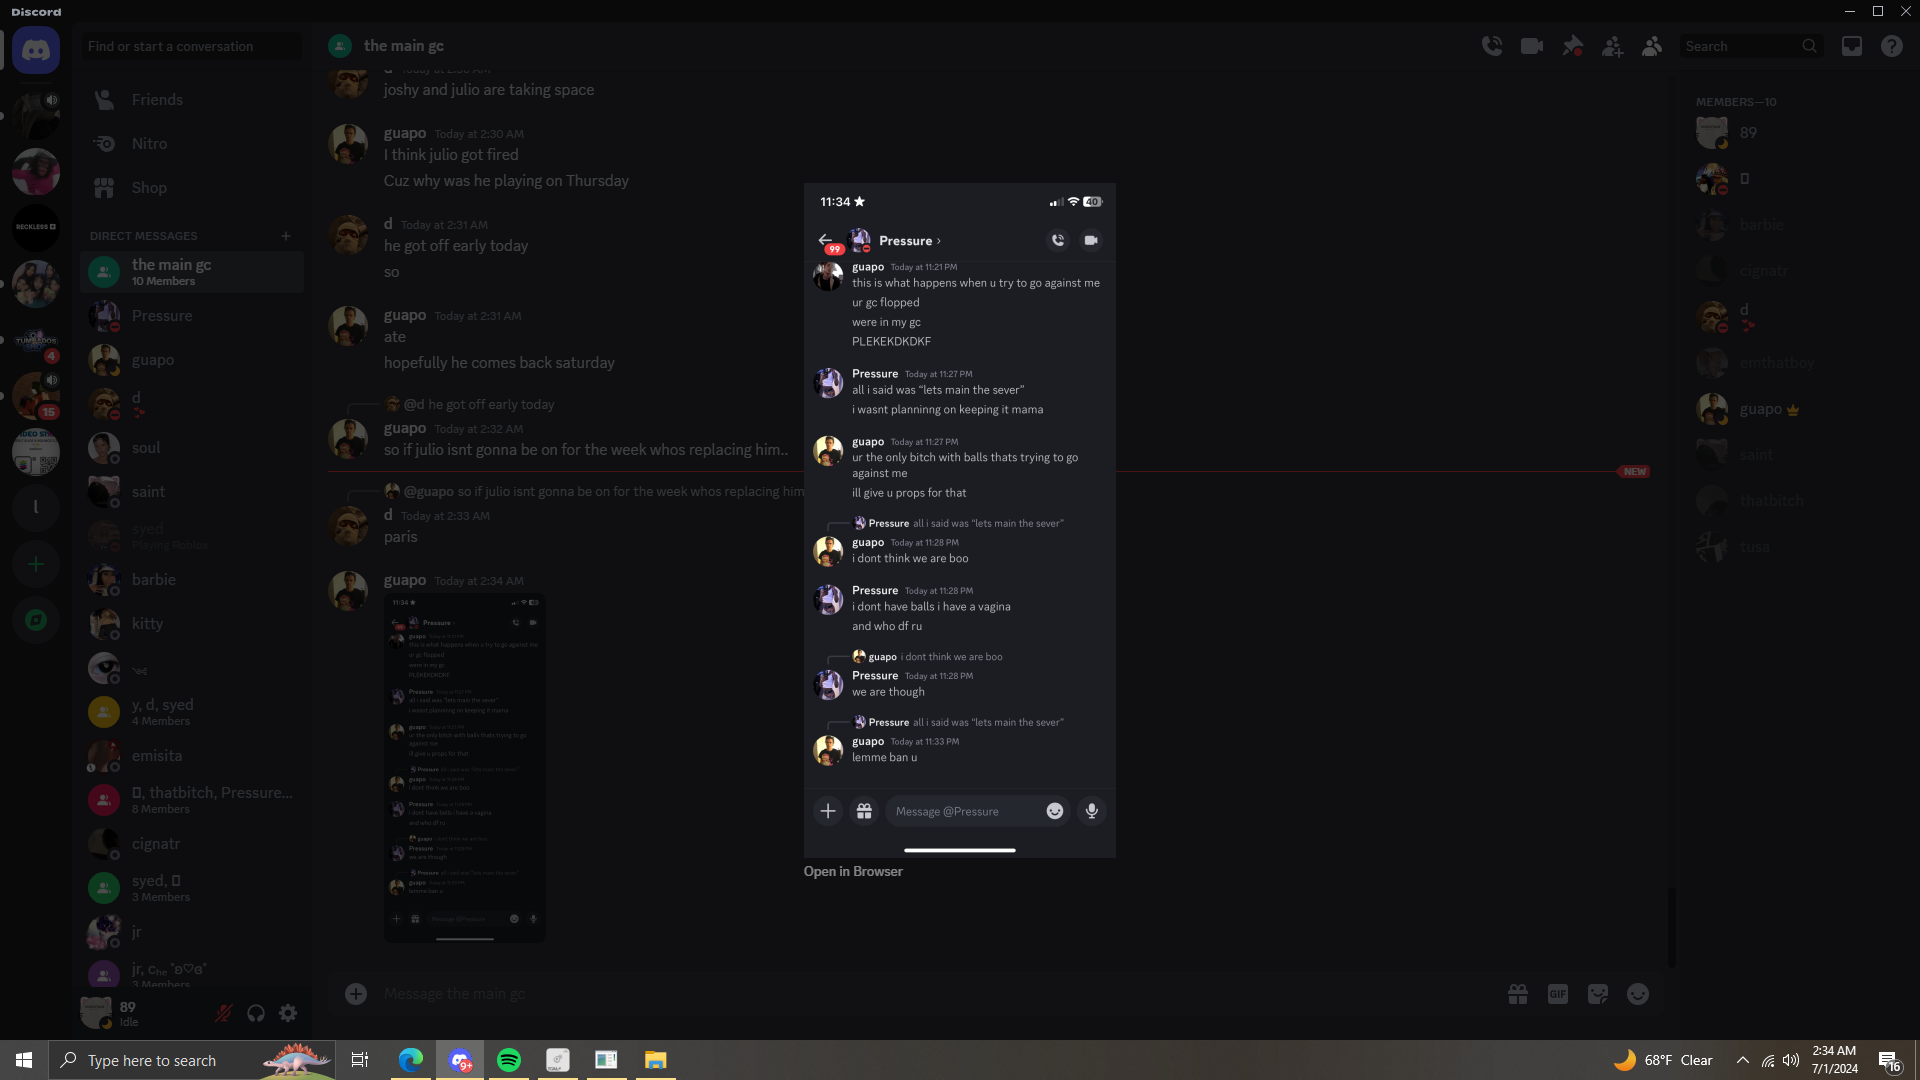This screenshot has width=1920, height=1080.
Task: Open the inbox
Action: (x=1852, y=46)
